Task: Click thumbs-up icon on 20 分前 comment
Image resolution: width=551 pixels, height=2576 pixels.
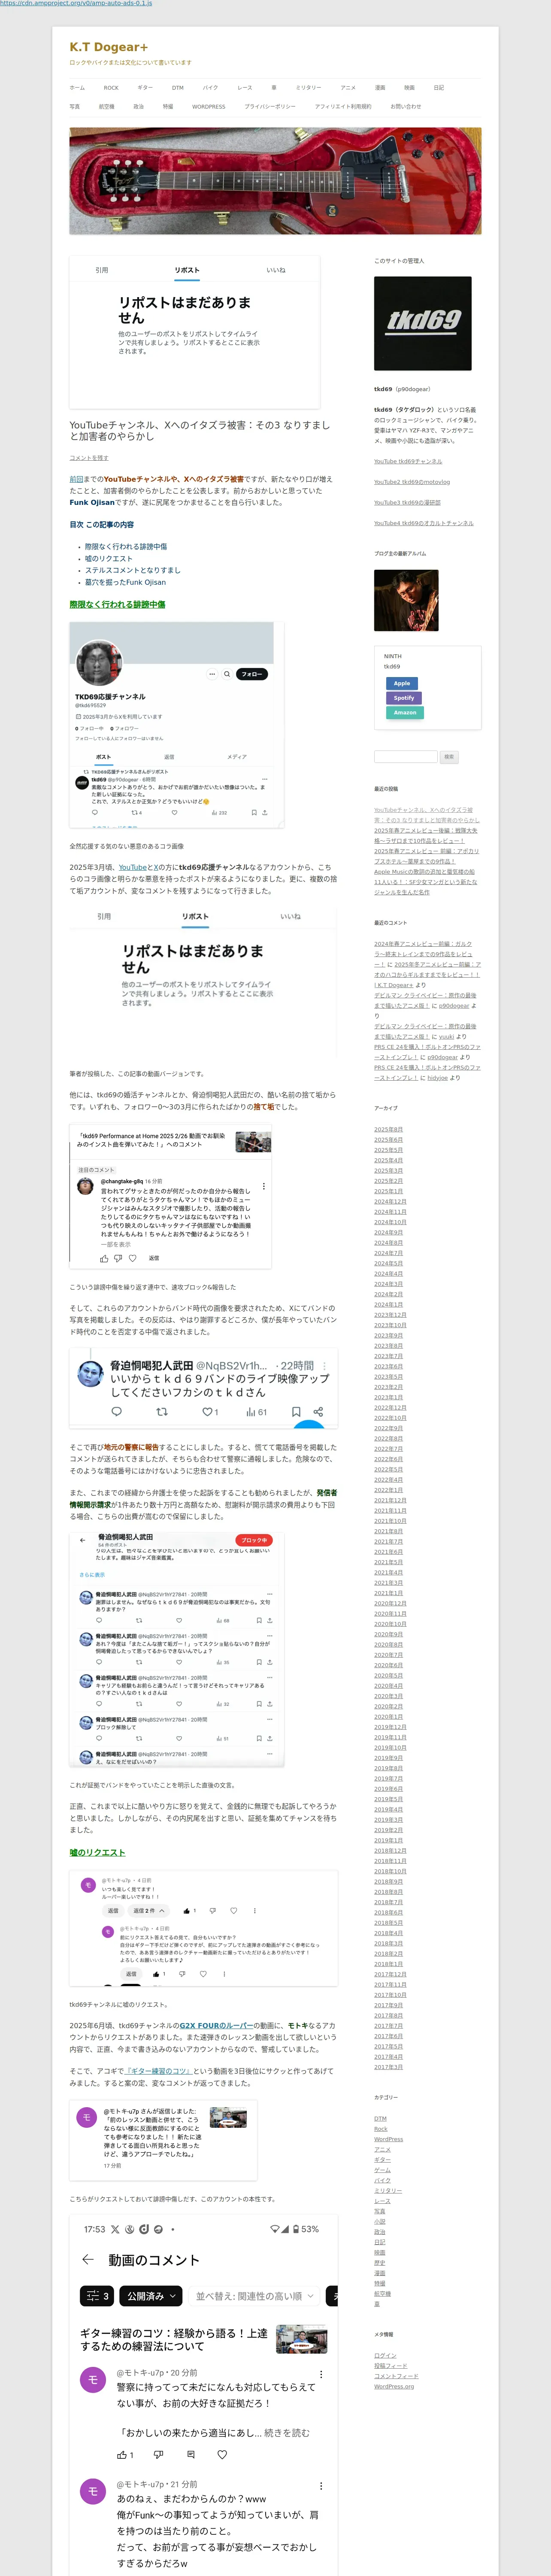Action: pyautogui.click(x=122, y=2454)
